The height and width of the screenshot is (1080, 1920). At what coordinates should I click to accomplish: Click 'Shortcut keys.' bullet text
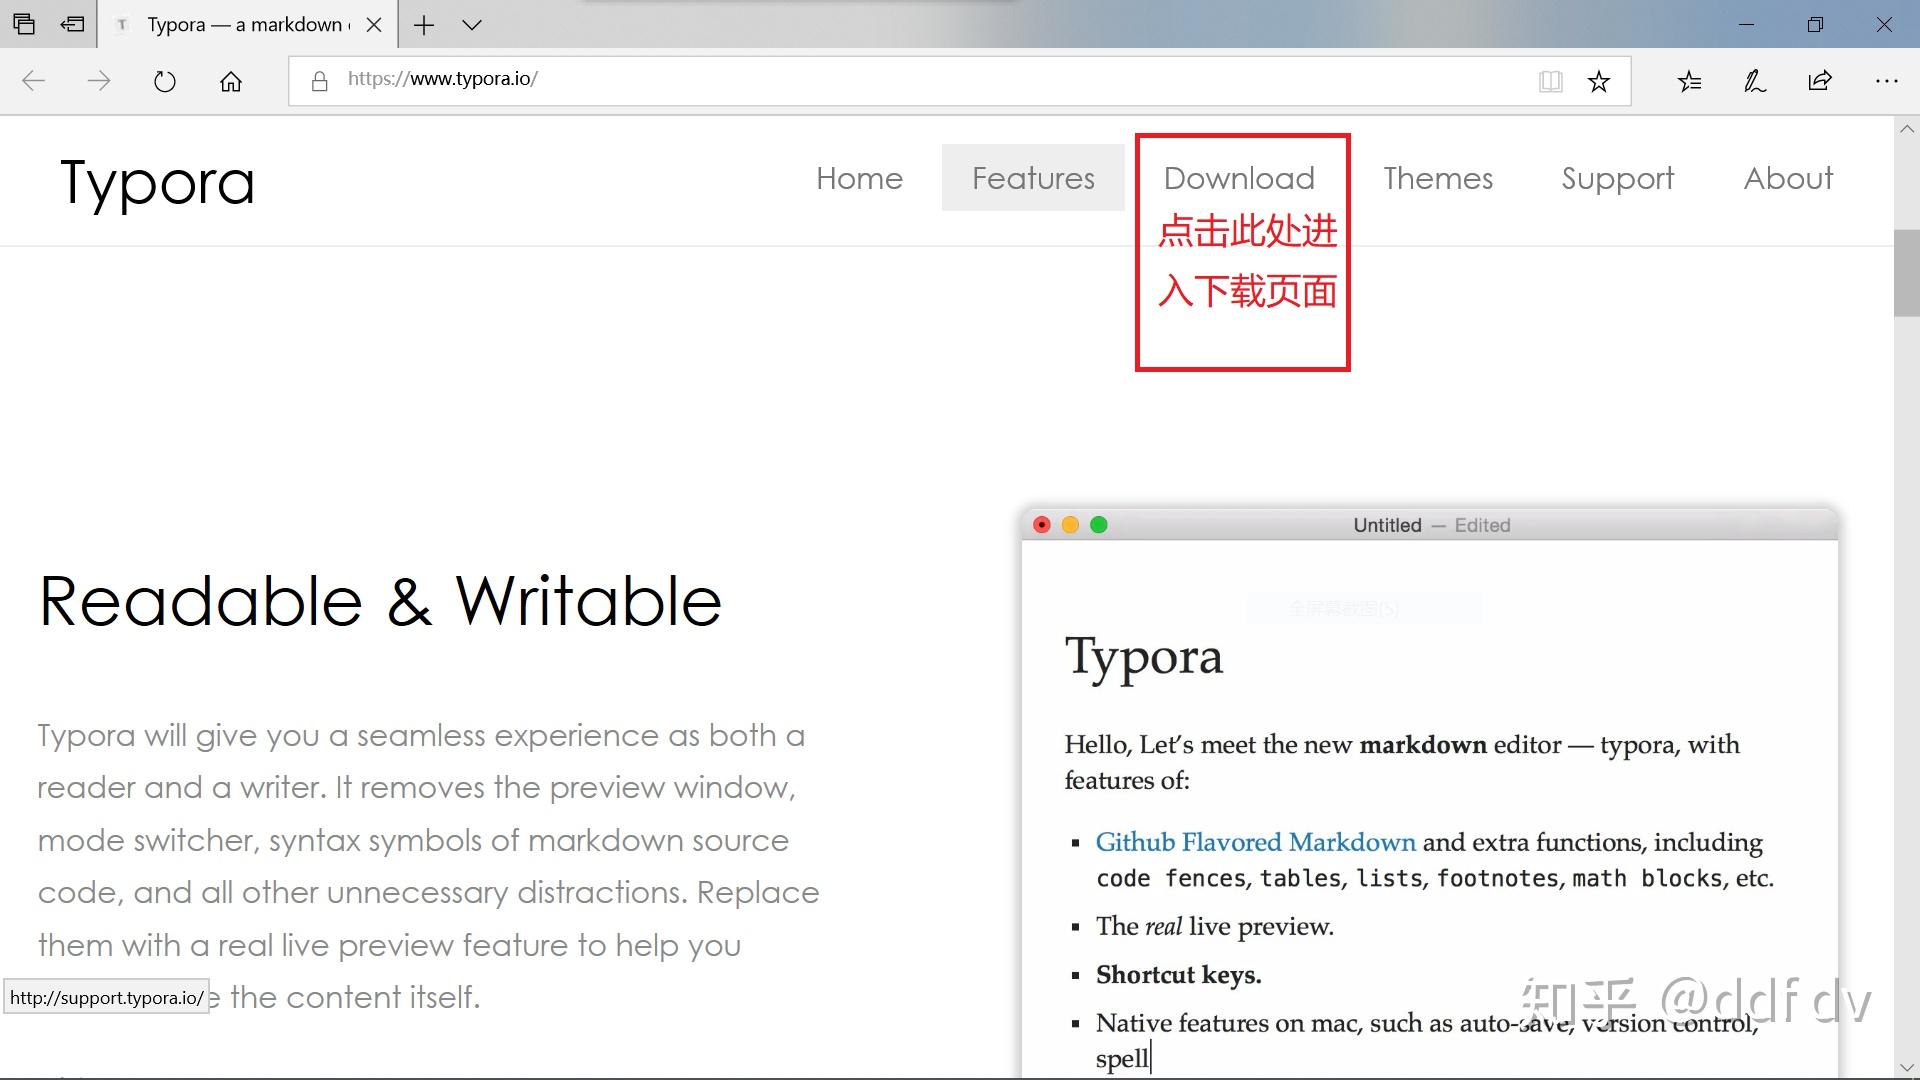click(1178, 974)
